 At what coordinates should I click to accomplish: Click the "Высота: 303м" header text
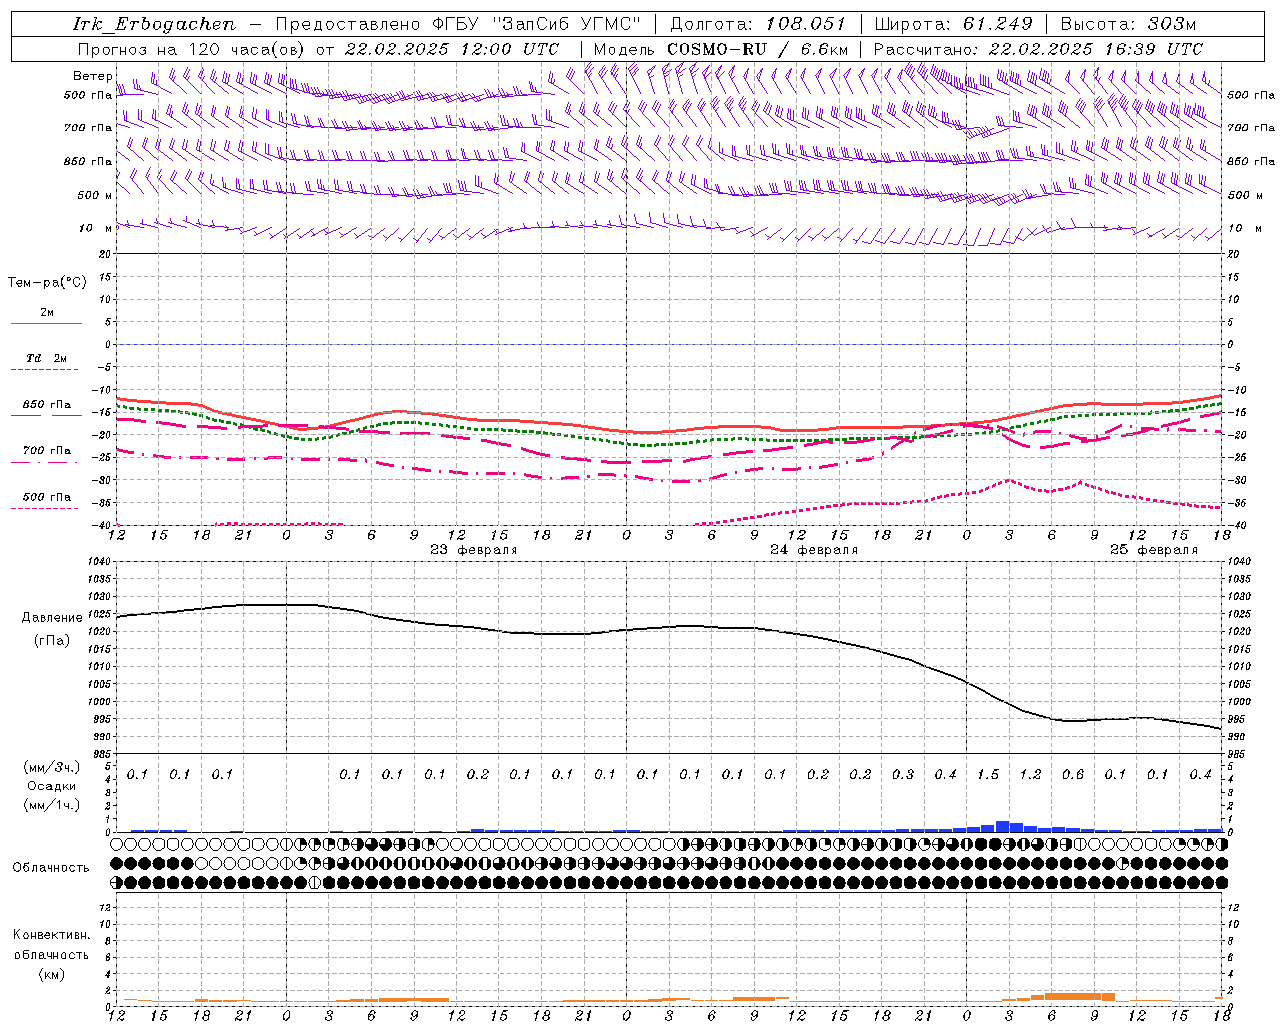[1128, 24]
